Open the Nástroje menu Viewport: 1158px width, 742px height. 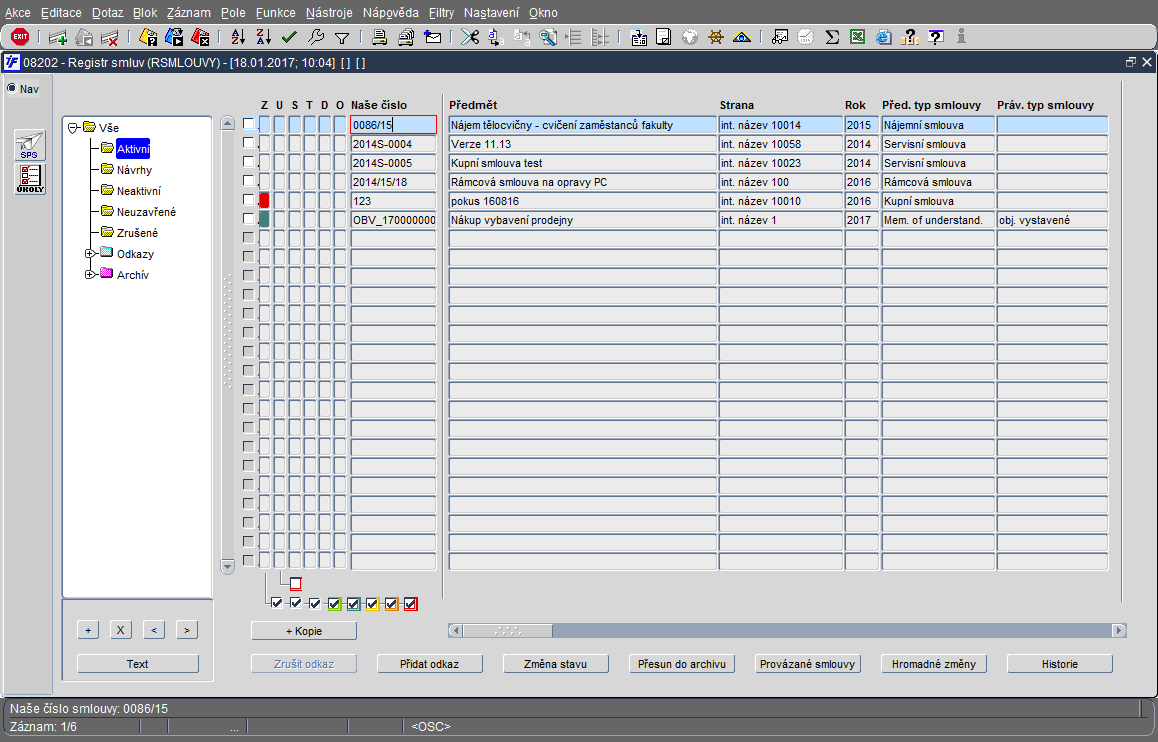[x=329, y=13]
